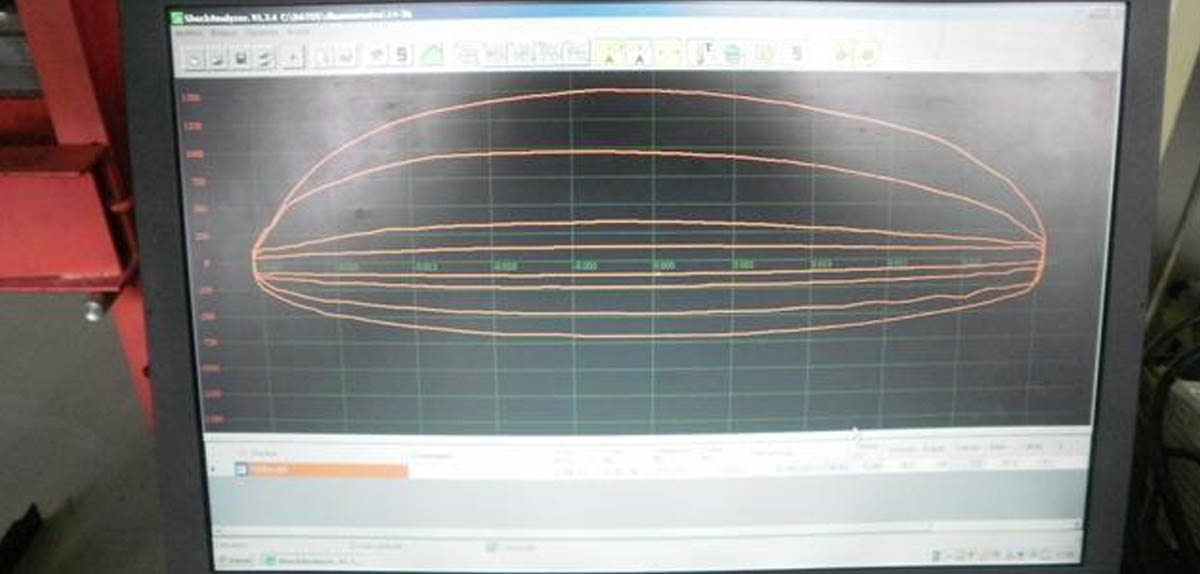Click the 5 icon beside the green graph
Screen dimensions: 1200x574
coord(402,55)
